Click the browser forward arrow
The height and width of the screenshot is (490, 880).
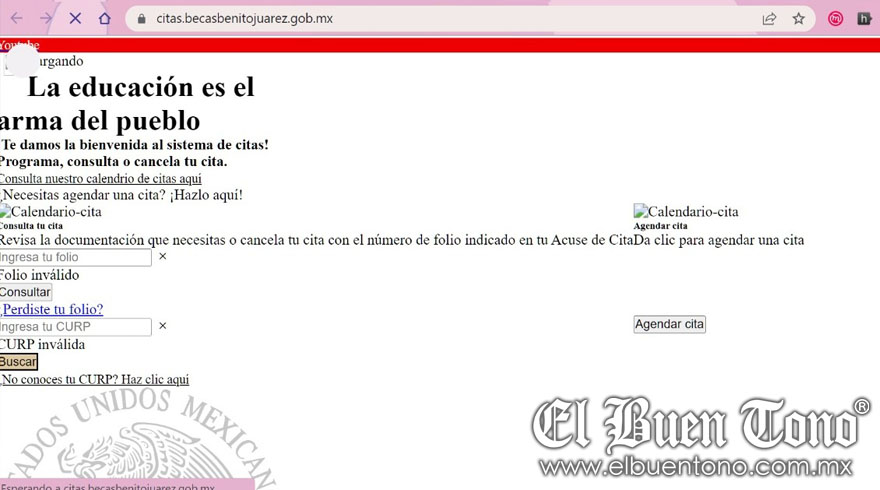coord(46,18)
